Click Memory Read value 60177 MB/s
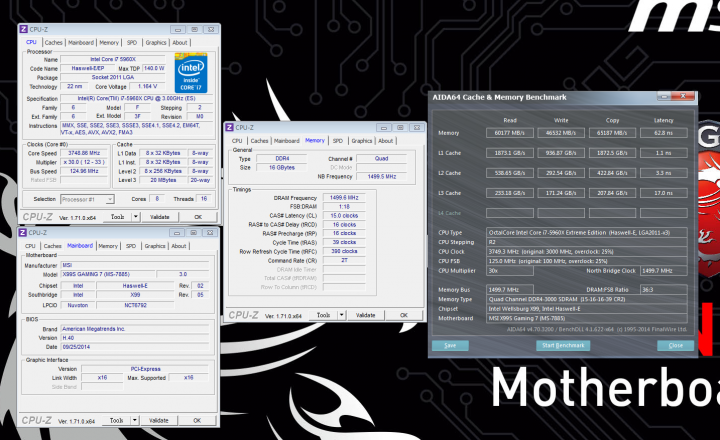The width and height of the screenshot is (720, 440). (510, 133)
